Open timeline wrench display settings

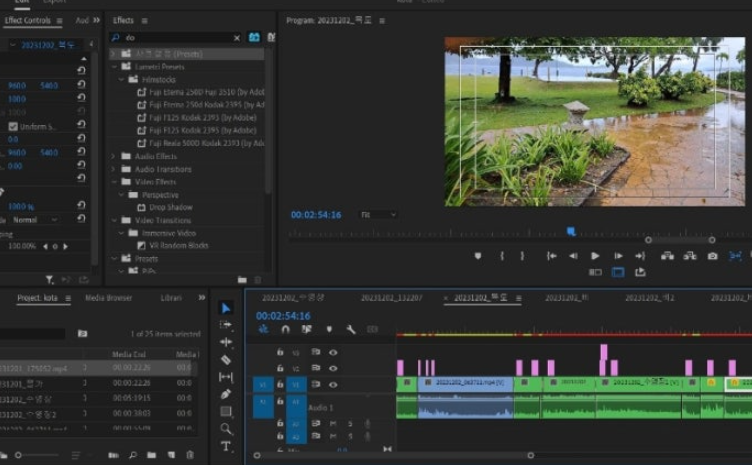pyautogui.click(x=351, y=329)
